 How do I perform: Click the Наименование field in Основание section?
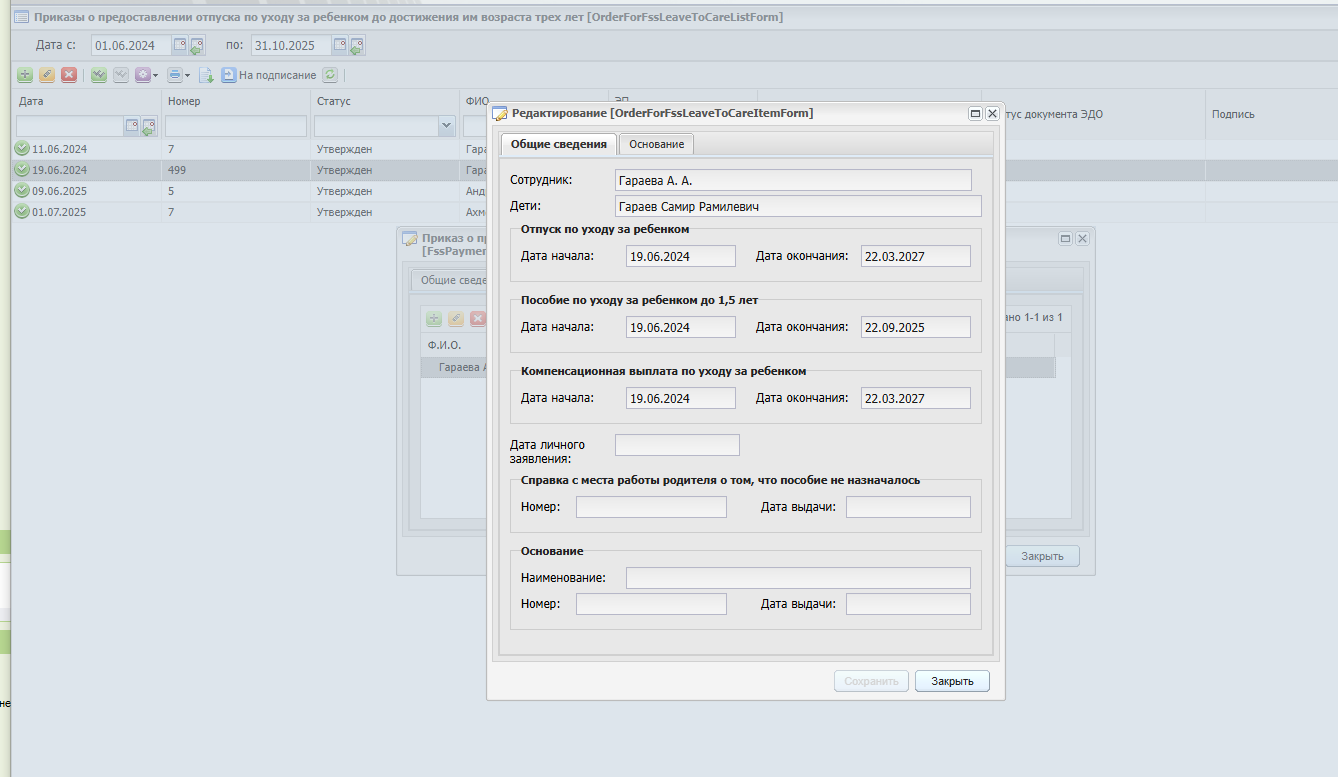(798, 578)
